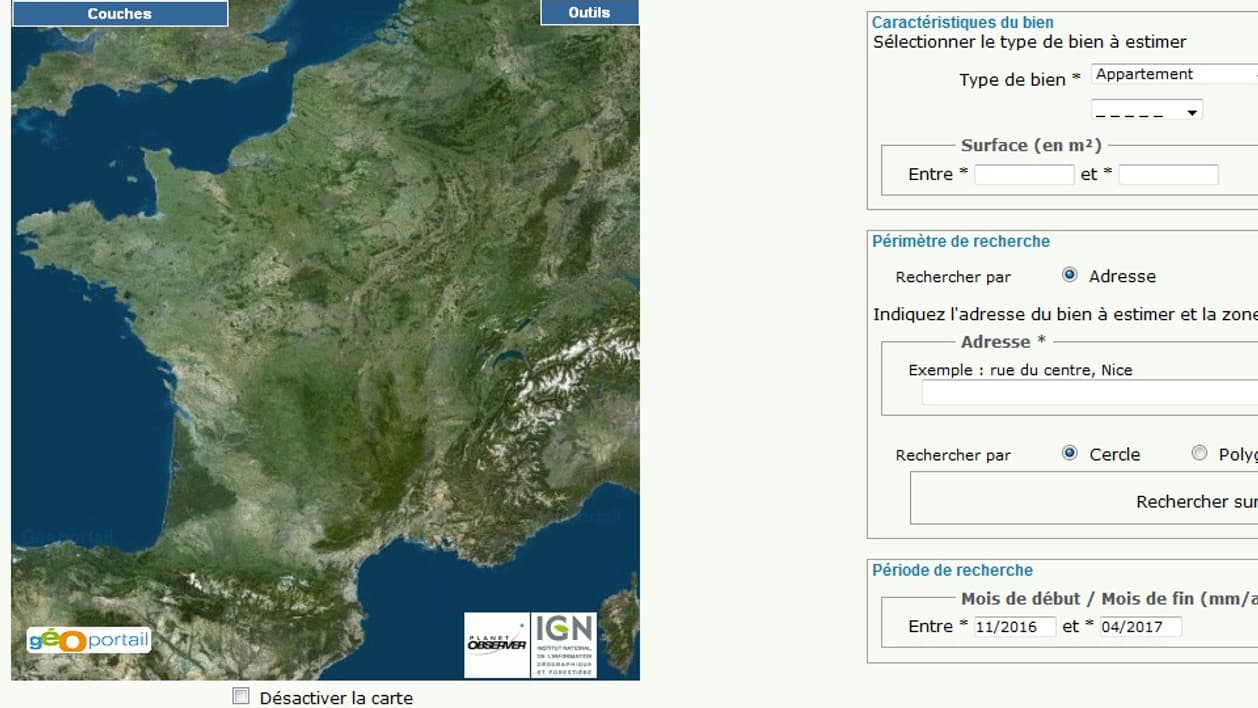This screenshot has width=1258, height=708.
Task: Click the IGN logo
Action: pyautogui.click(x=564, y=645)
